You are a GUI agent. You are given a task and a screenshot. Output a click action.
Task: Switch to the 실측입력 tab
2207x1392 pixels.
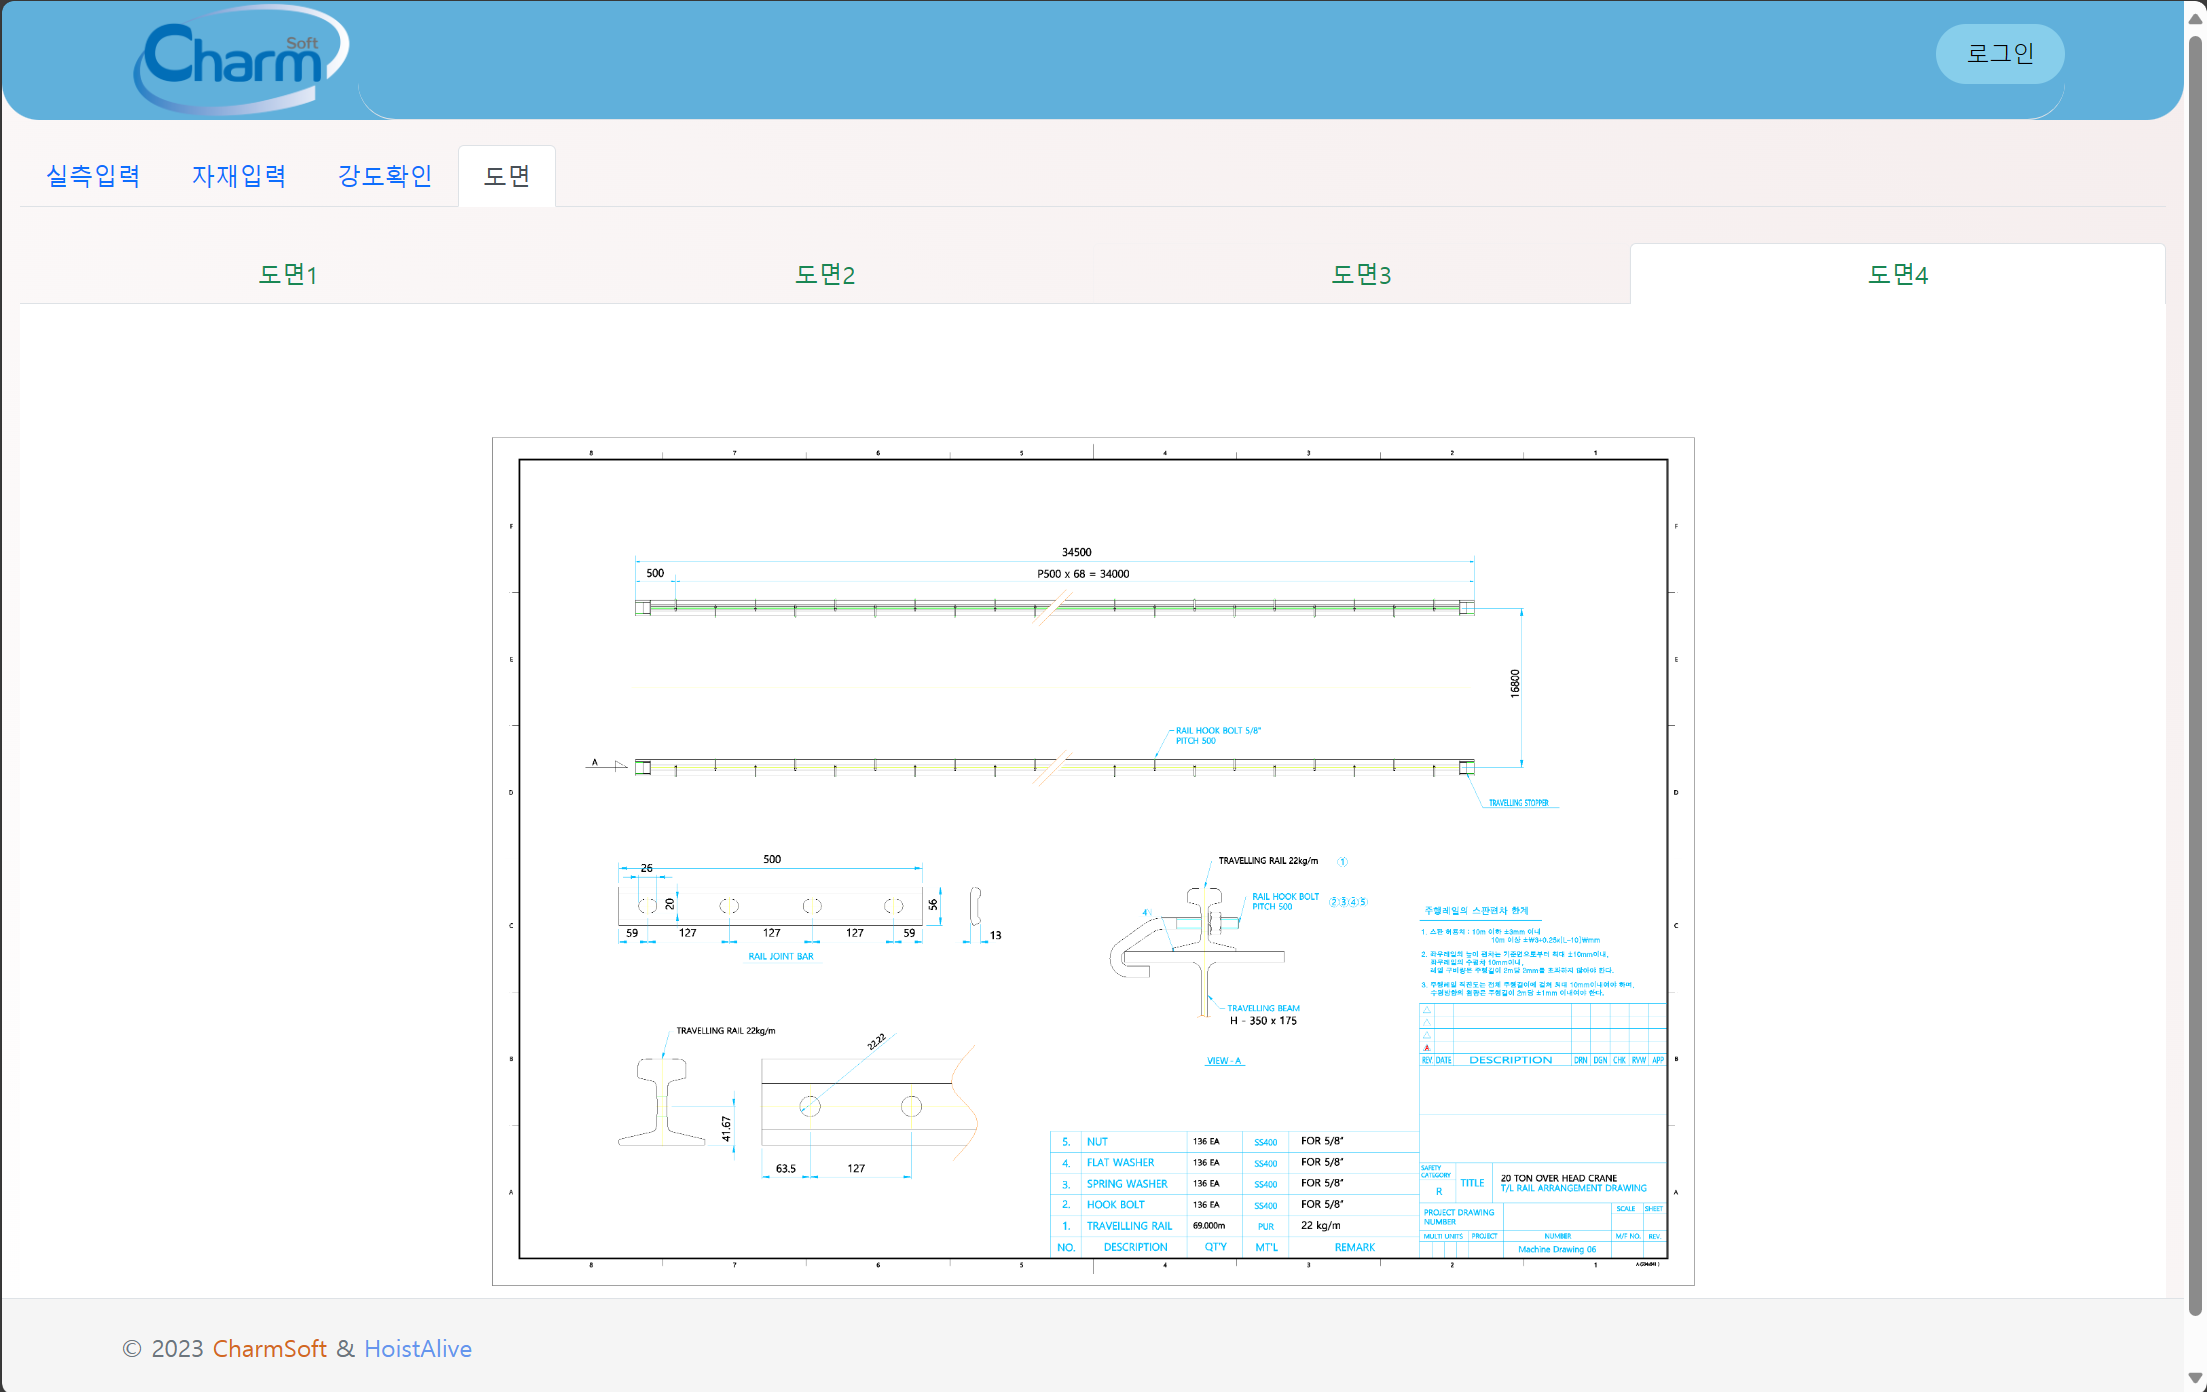[x=93, y=176]
